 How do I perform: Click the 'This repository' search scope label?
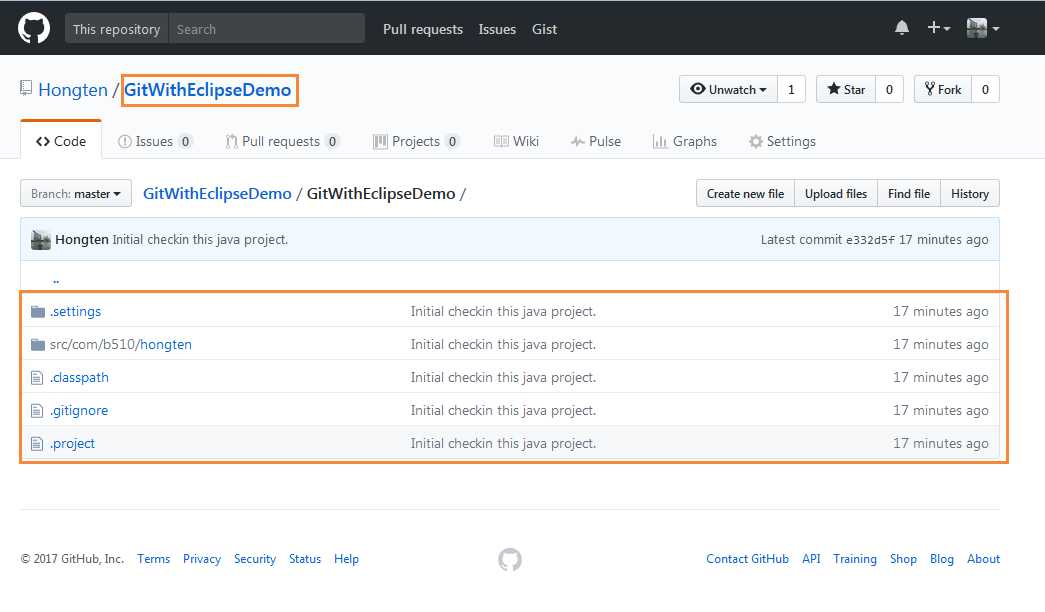coord(117,29)
